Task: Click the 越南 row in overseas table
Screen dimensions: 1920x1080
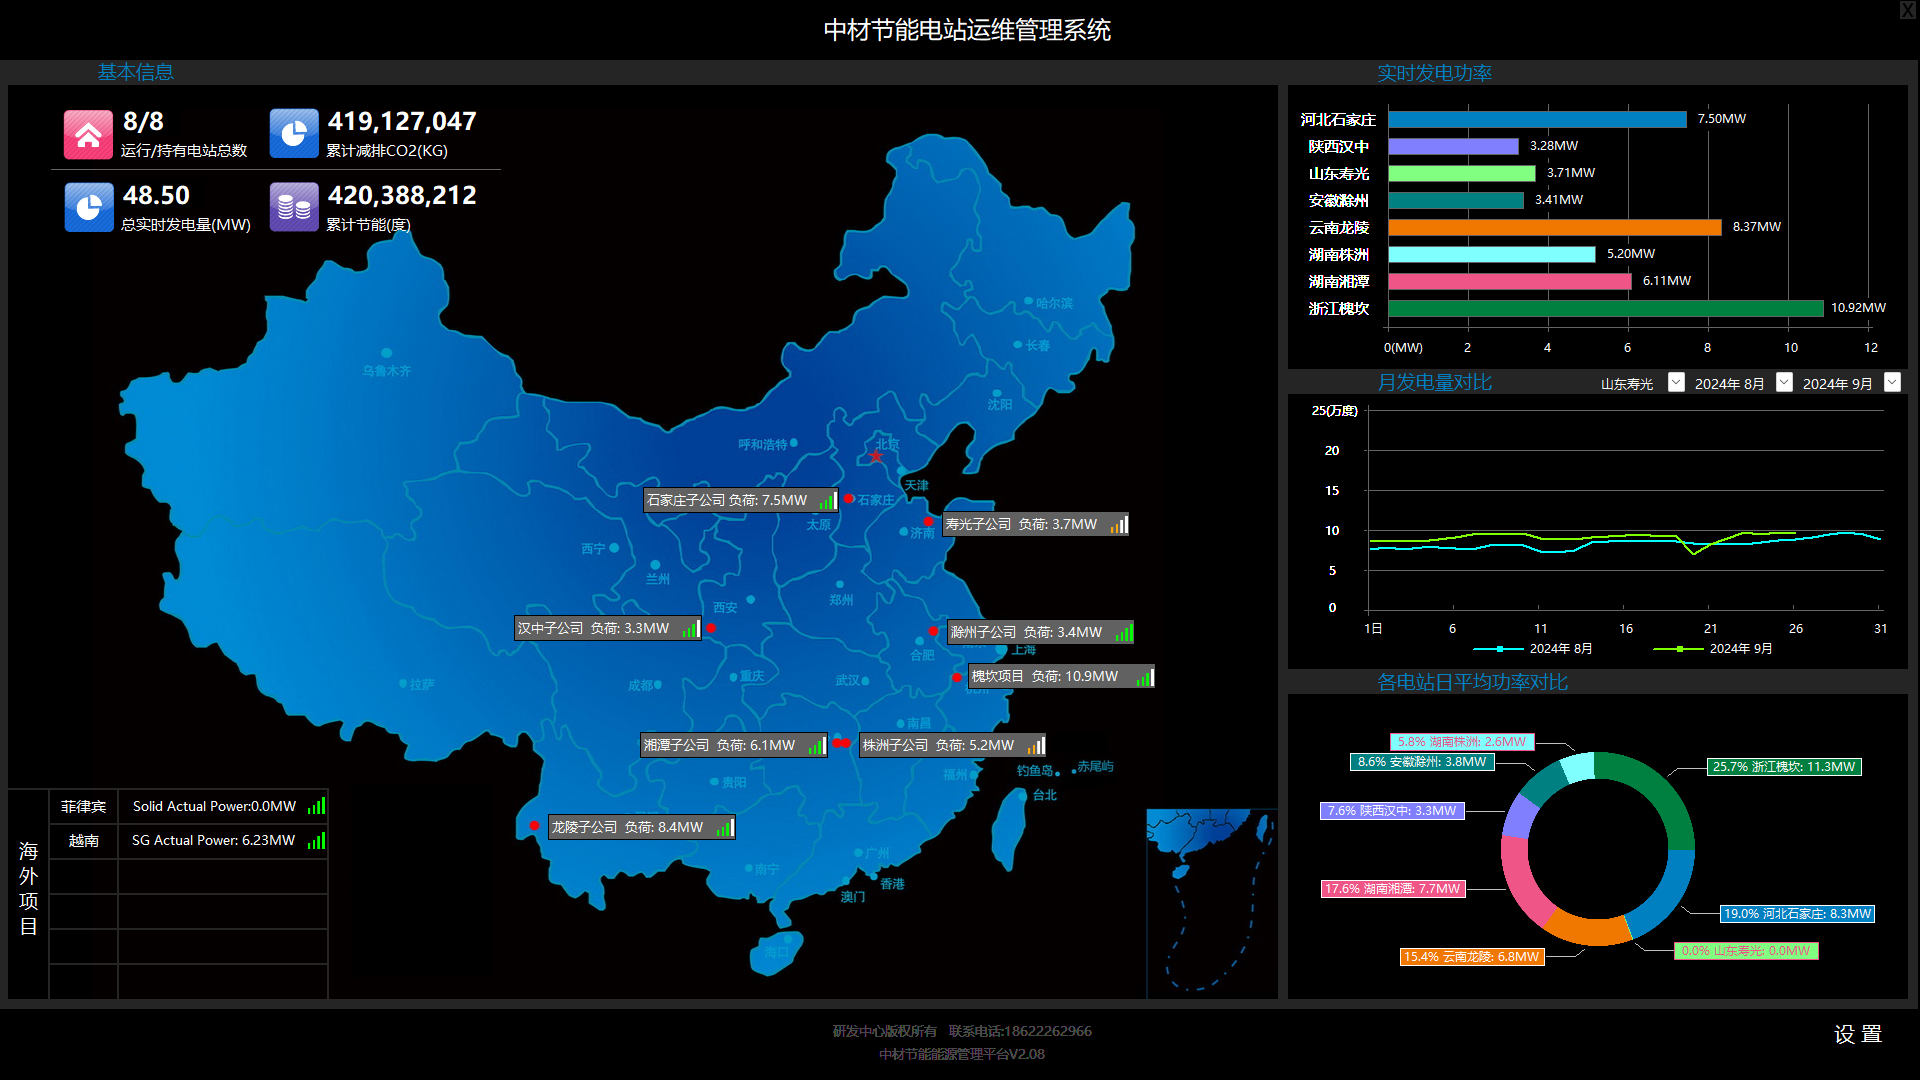Action: tap(188, 840)
